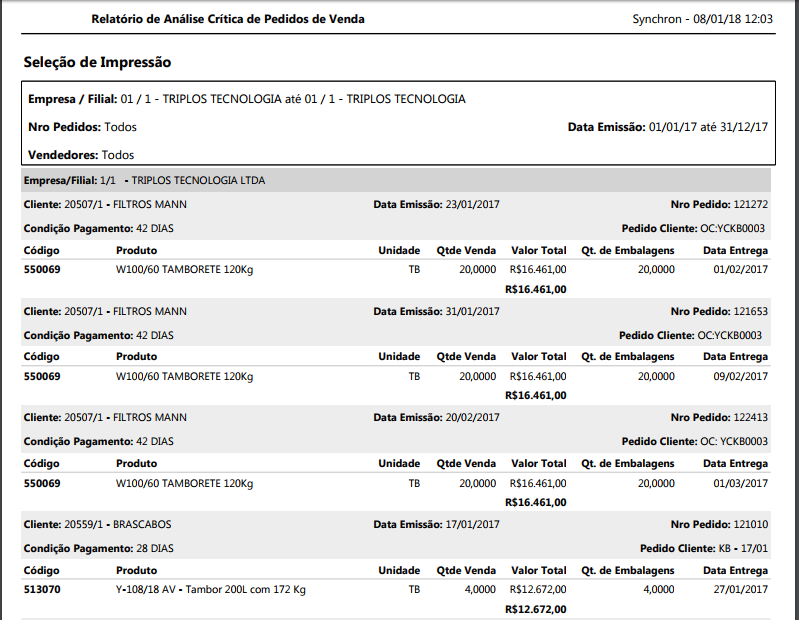Select 'Data Emissão: 31/01/2017'
The image size is (799, 620).
[436, 311]
